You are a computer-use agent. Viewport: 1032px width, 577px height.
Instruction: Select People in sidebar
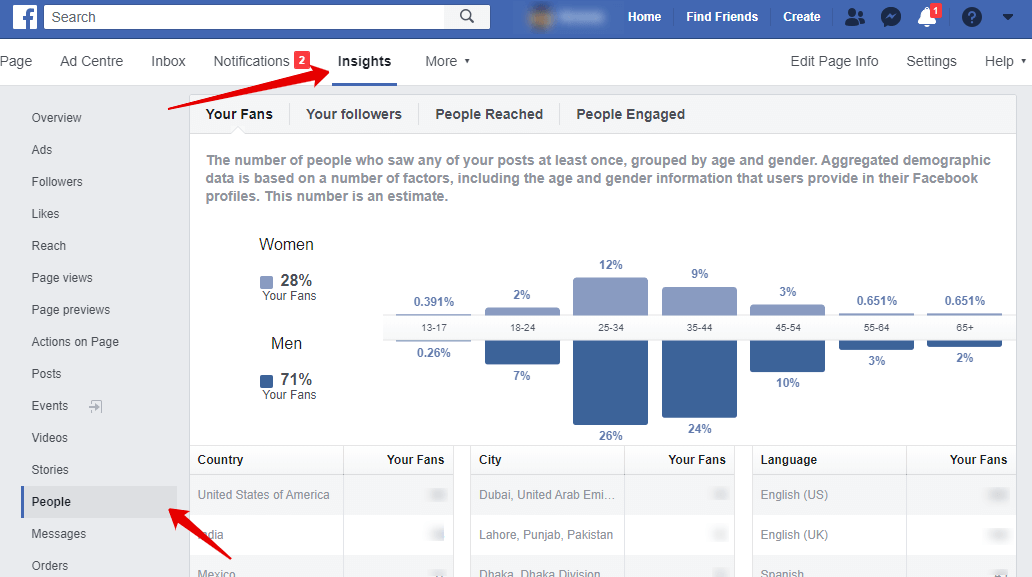point(99,502)
